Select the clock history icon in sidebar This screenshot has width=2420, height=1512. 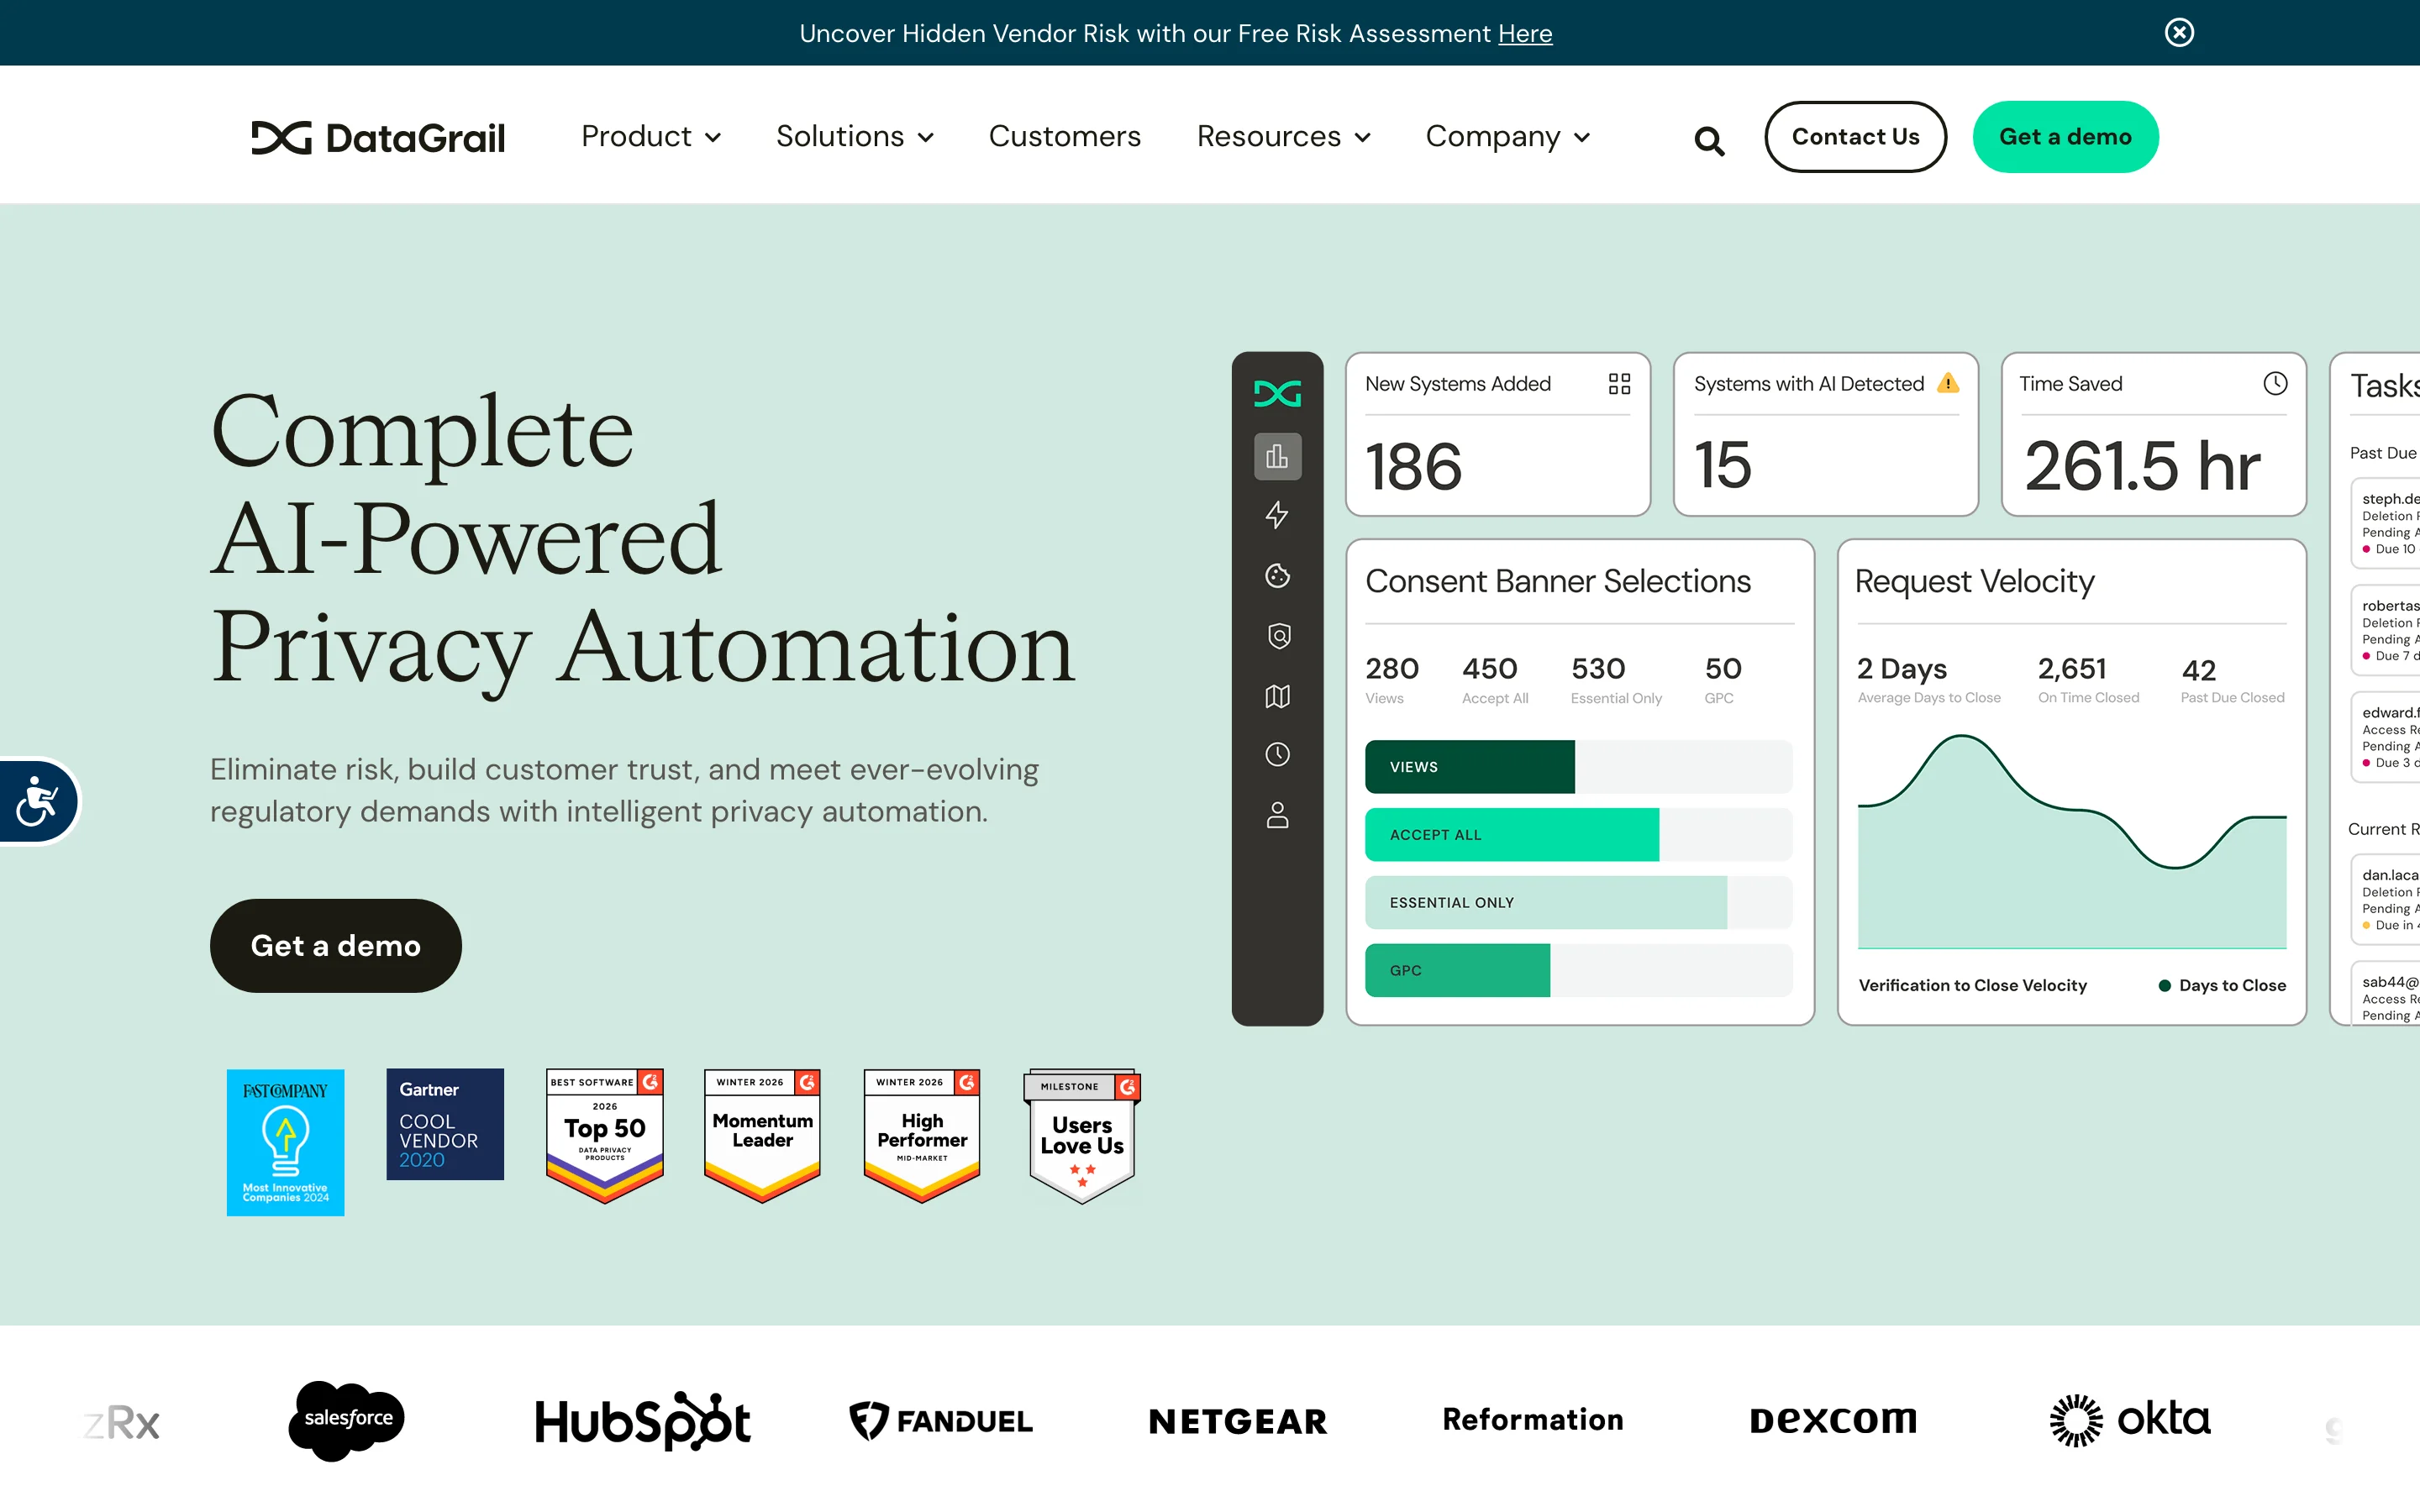(1277, 755)
